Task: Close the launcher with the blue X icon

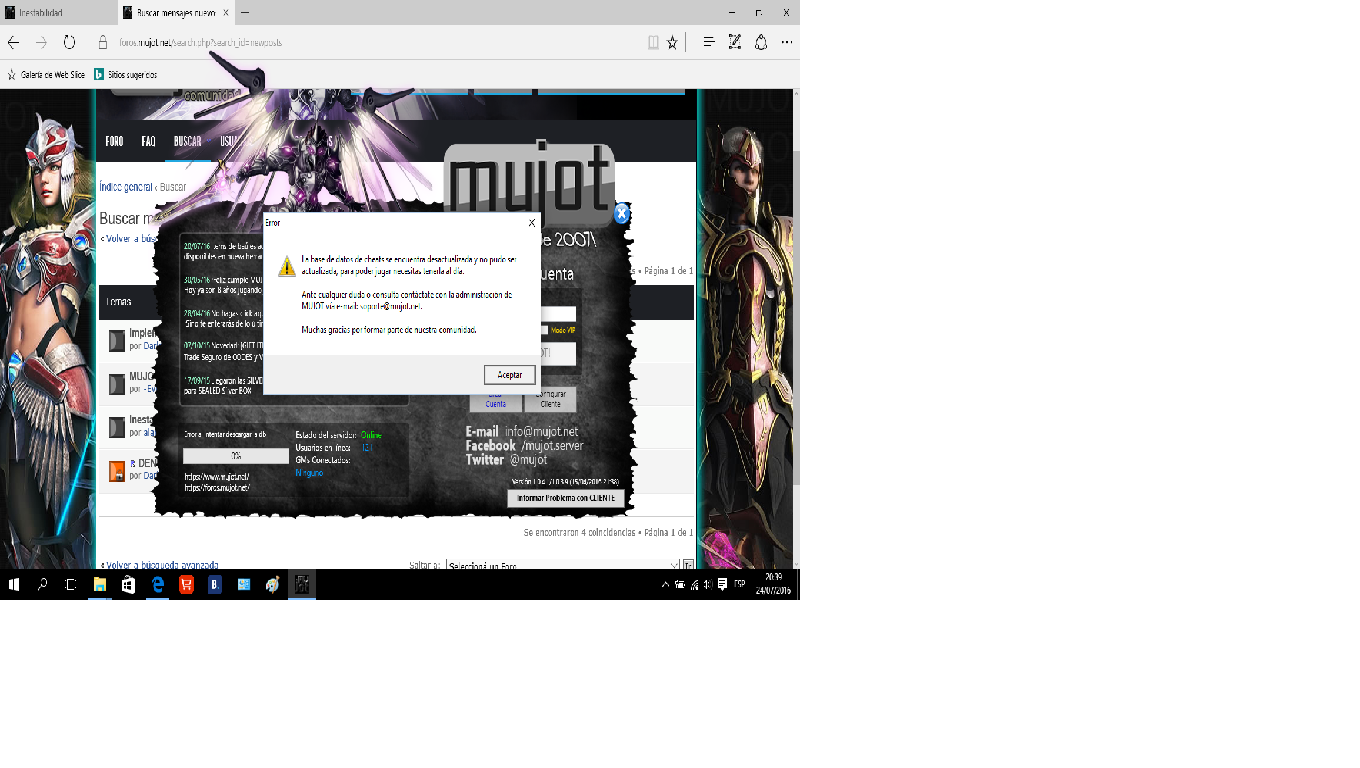Action: [x=621, y=213]
